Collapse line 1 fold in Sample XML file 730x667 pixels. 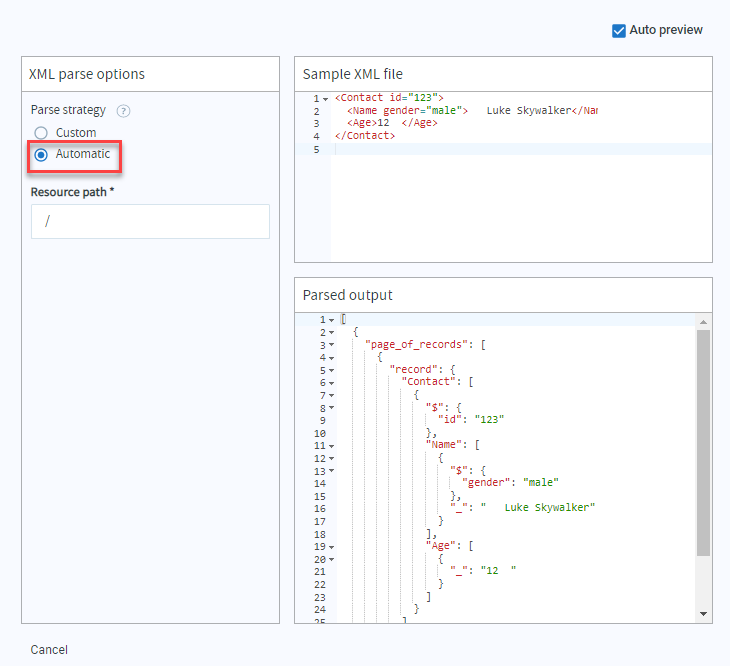point(325,99)
